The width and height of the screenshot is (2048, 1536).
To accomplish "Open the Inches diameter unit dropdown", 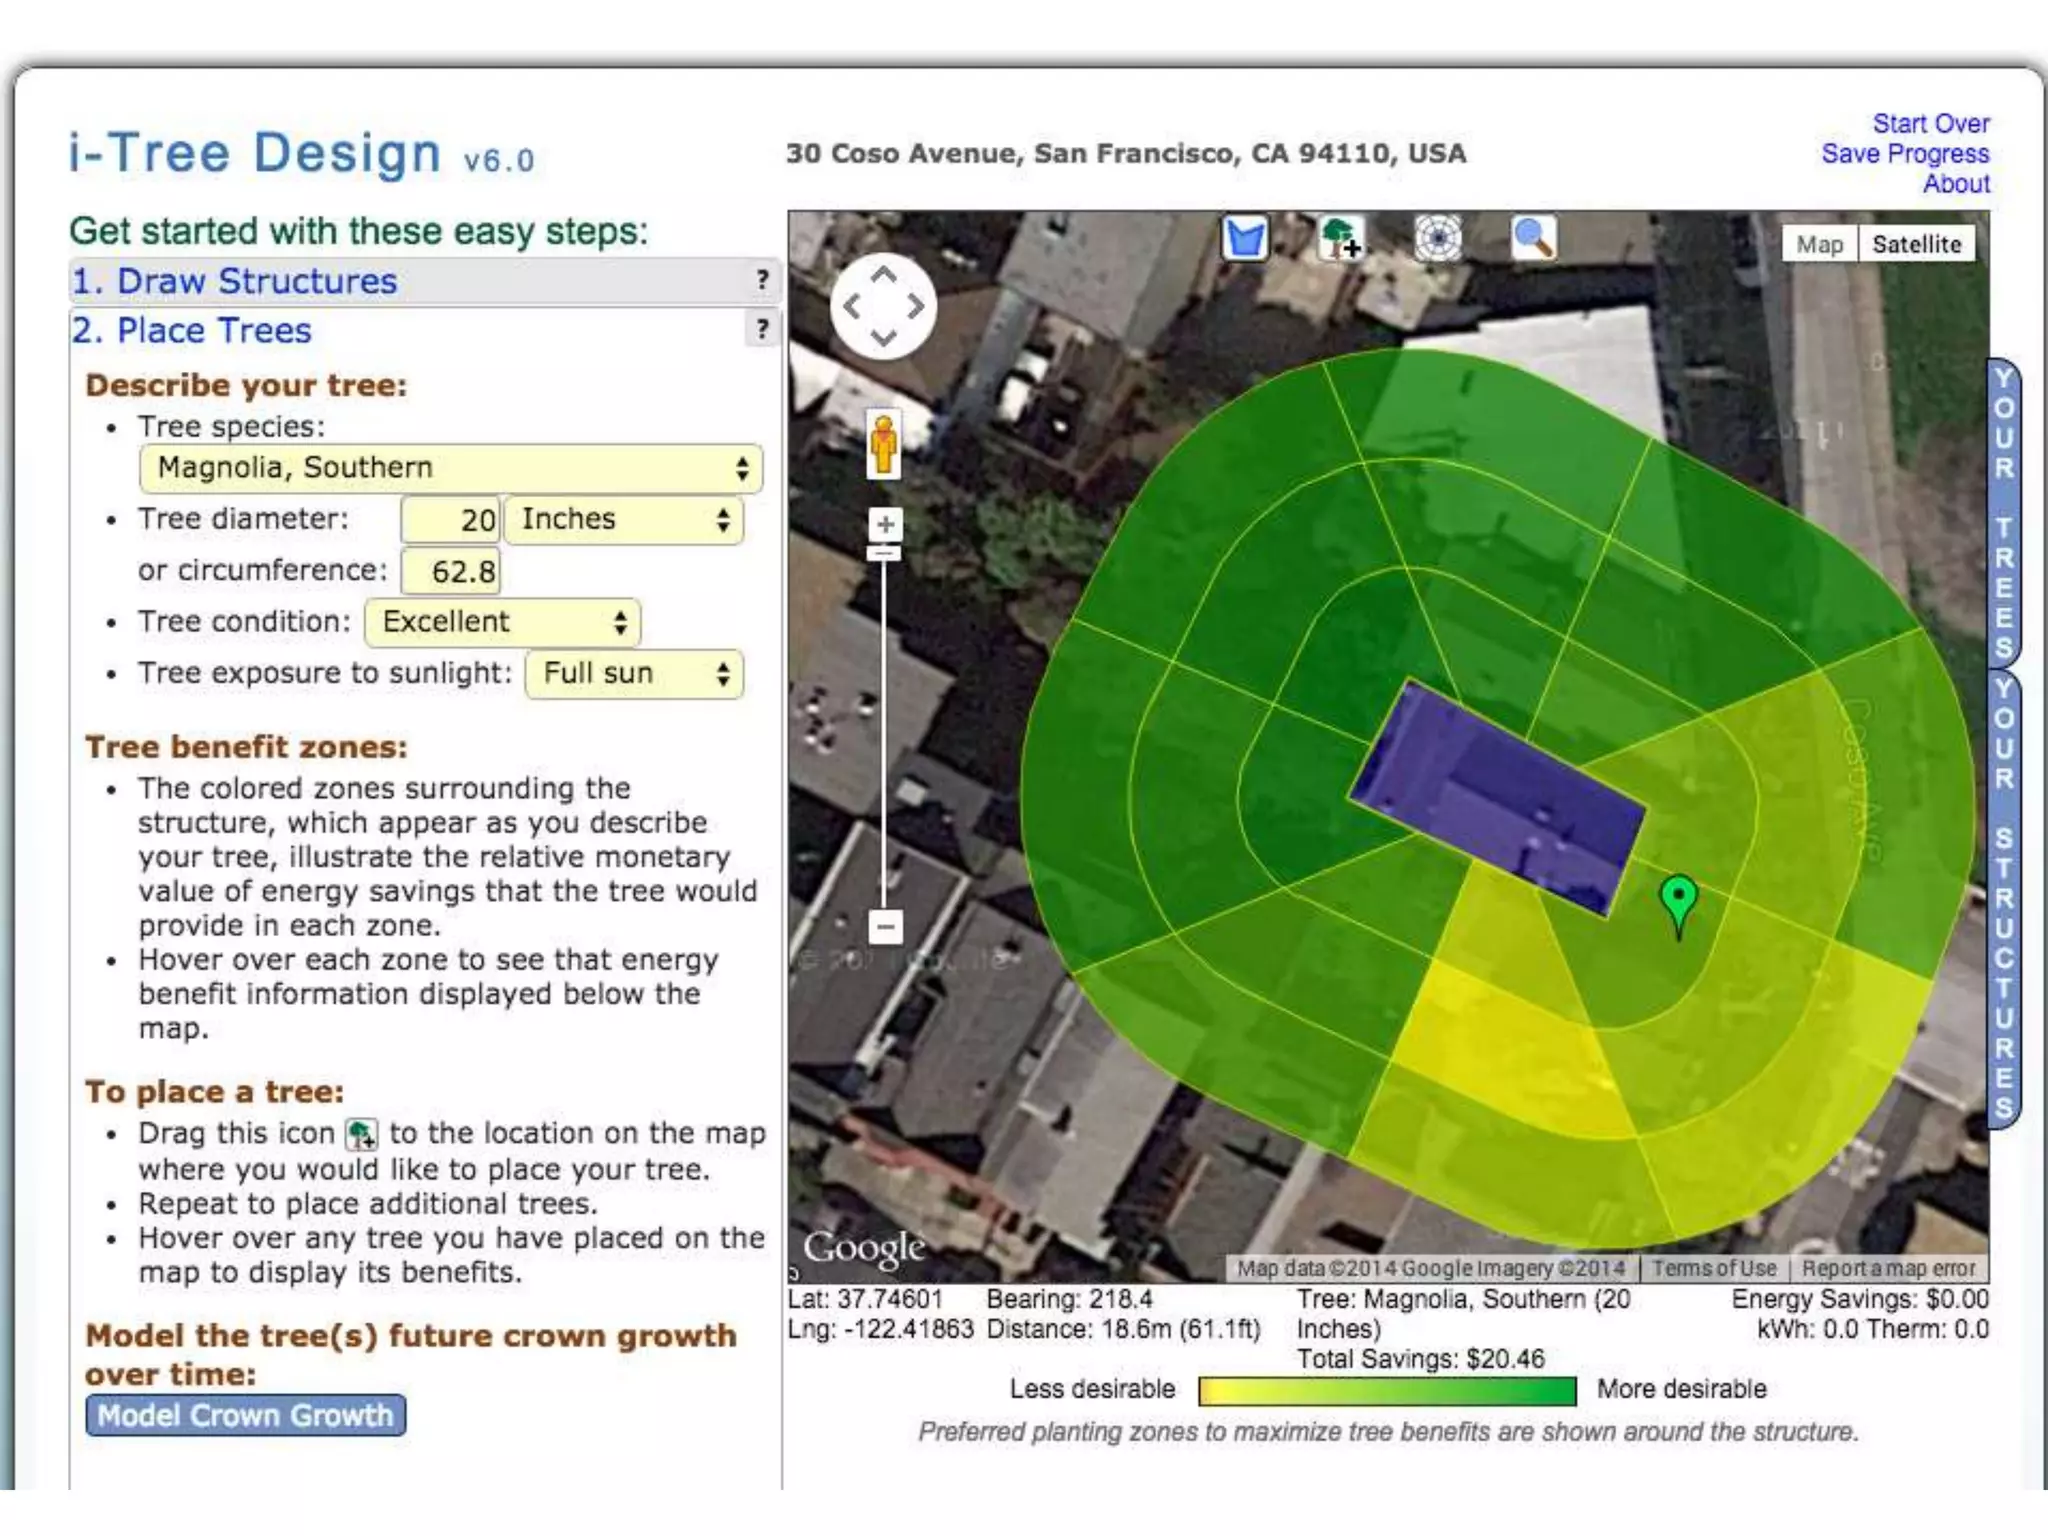I will (x=623, y=520).
